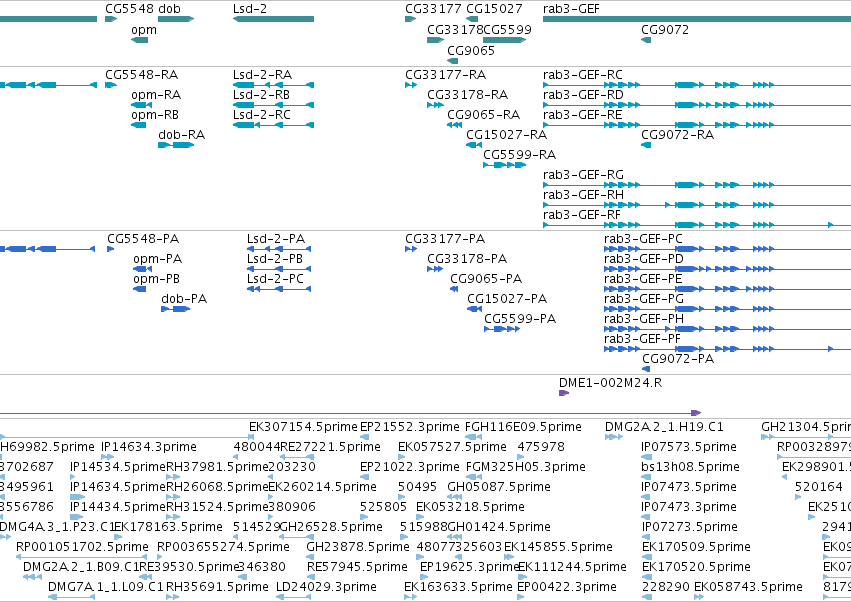Image resolution: width=851 pixels, height=602 pixels.
Task: Select the Lsd-2-RC transcript label
Action: pyautogui.click(x=262, y=115)
